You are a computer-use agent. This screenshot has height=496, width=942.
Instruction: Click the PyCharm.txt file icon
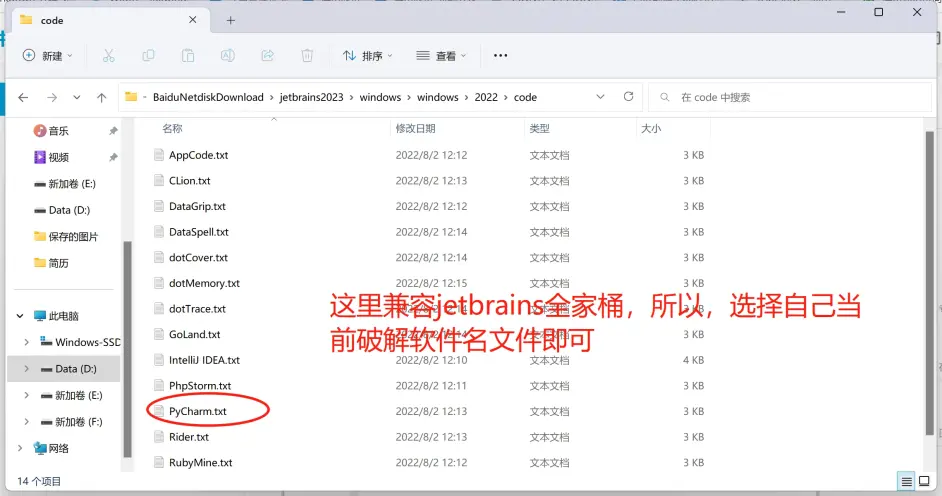(x=159, y=411)
